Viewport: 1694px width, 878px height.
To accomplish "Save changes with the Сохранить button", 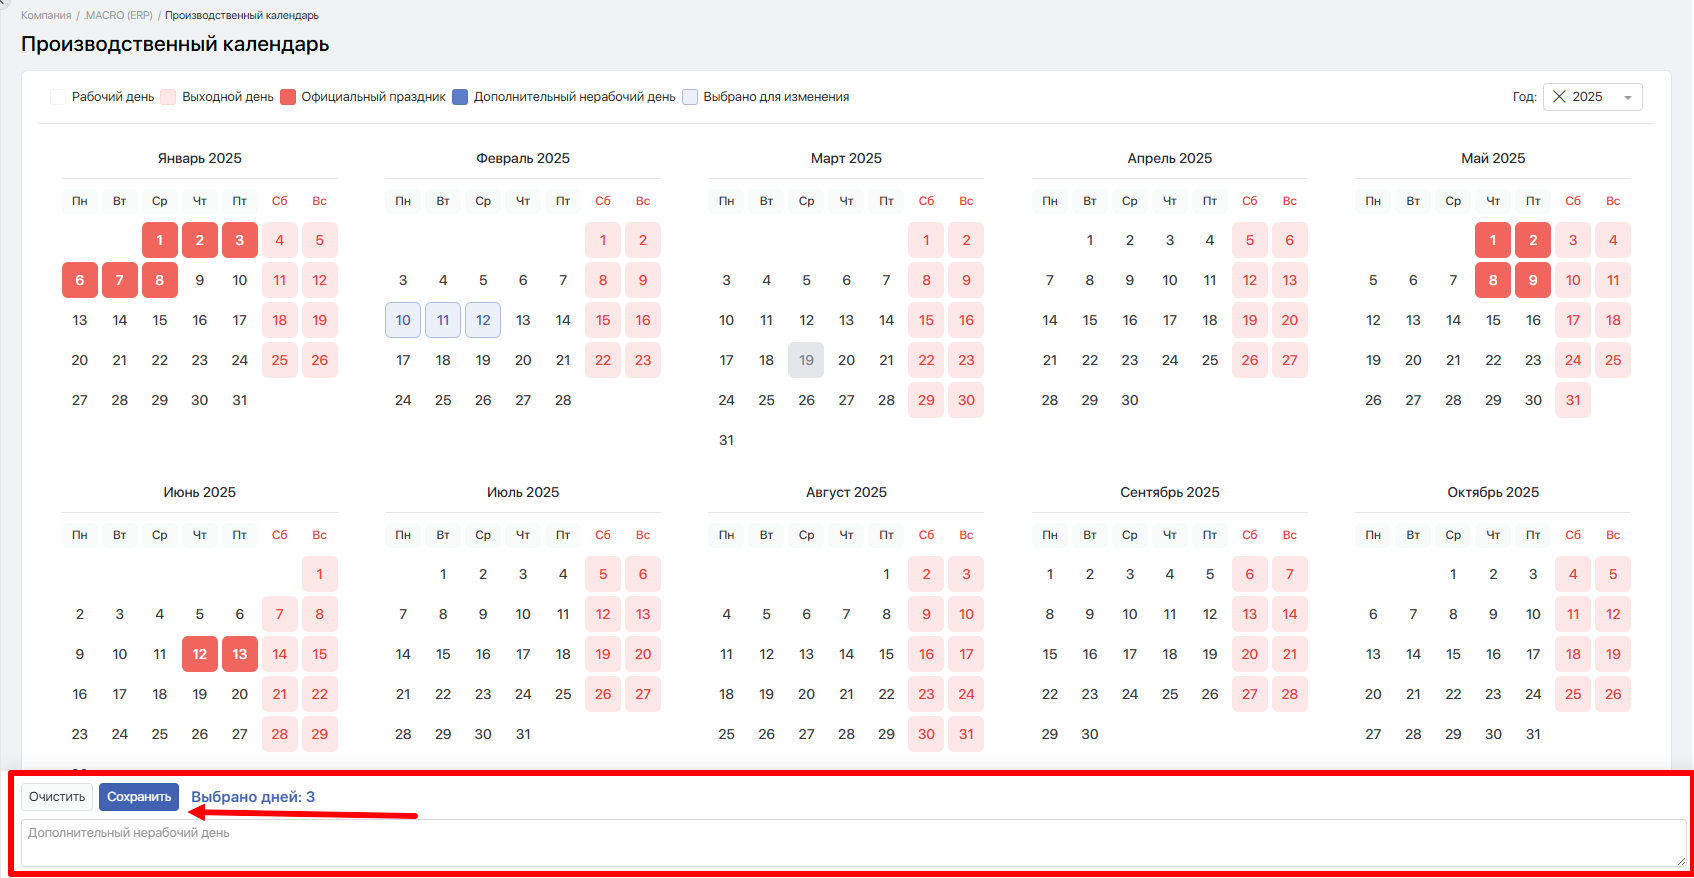I will [x=139, y=797].
